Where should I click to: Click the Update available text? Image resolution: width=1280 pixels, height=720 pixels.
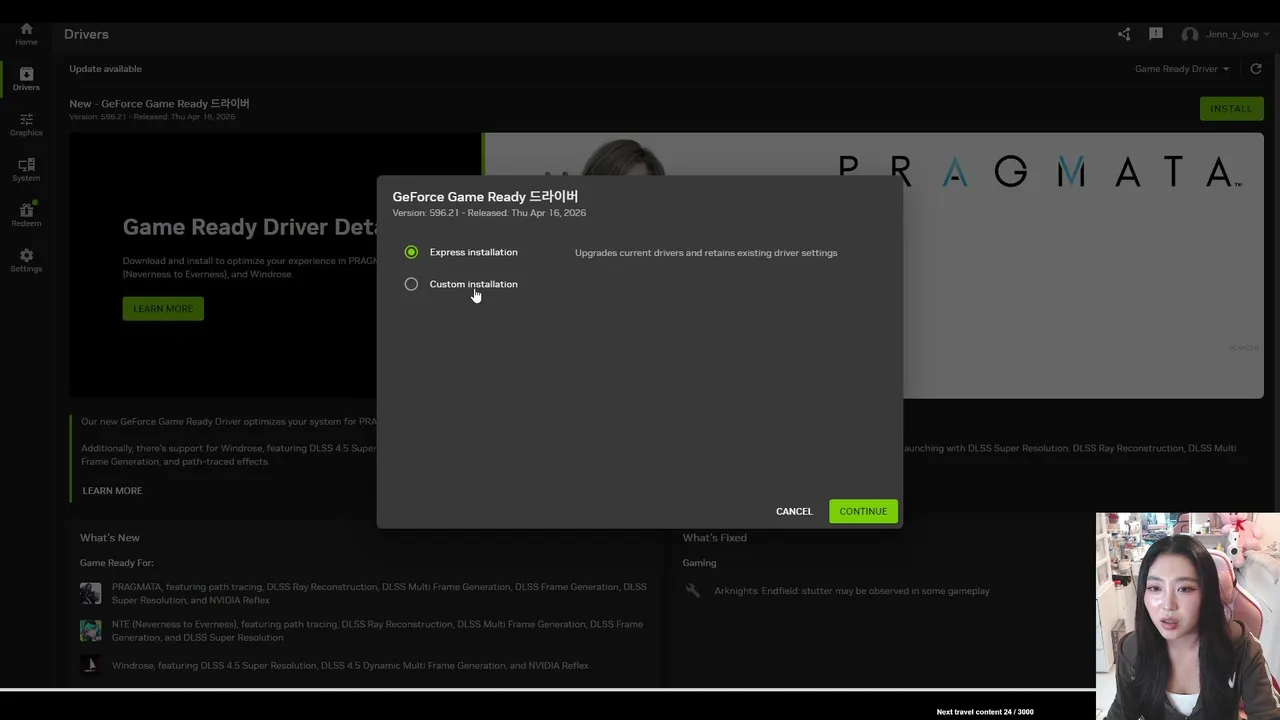(105, 69)
